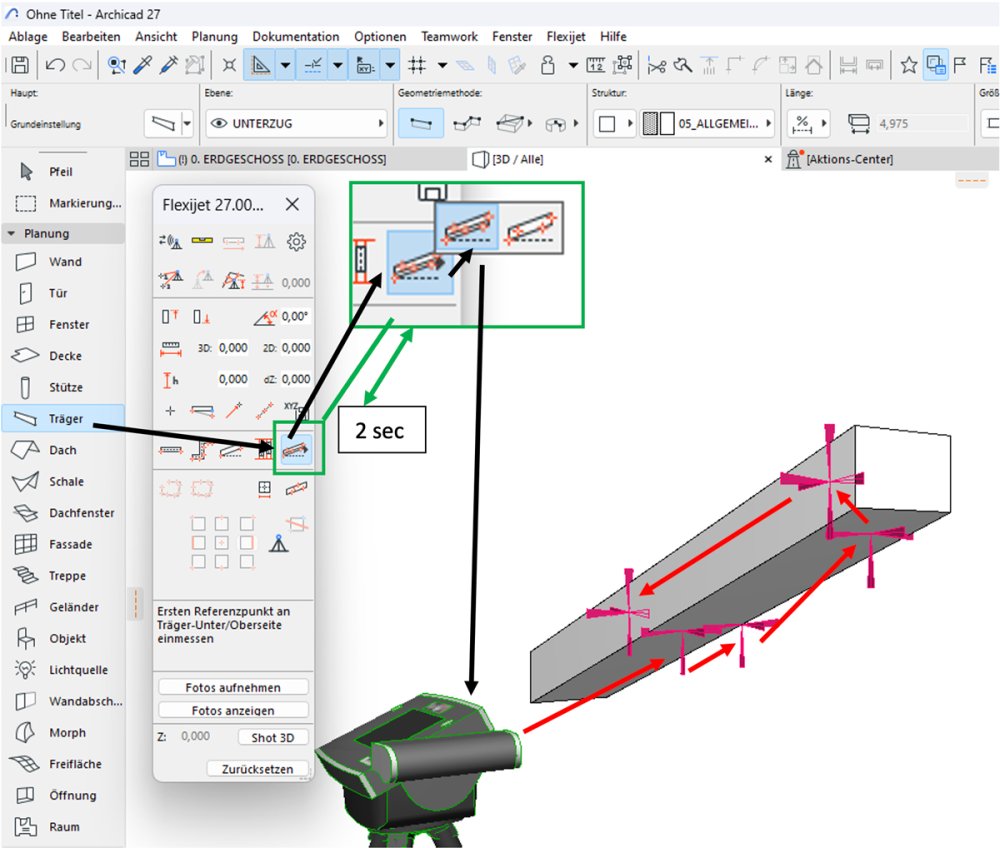The width and height of the screenshot is (1000, 848).
Task: Select middle-right anchor square in Flexijet grid
Action: pyautogui.click(x=246, y=543)
